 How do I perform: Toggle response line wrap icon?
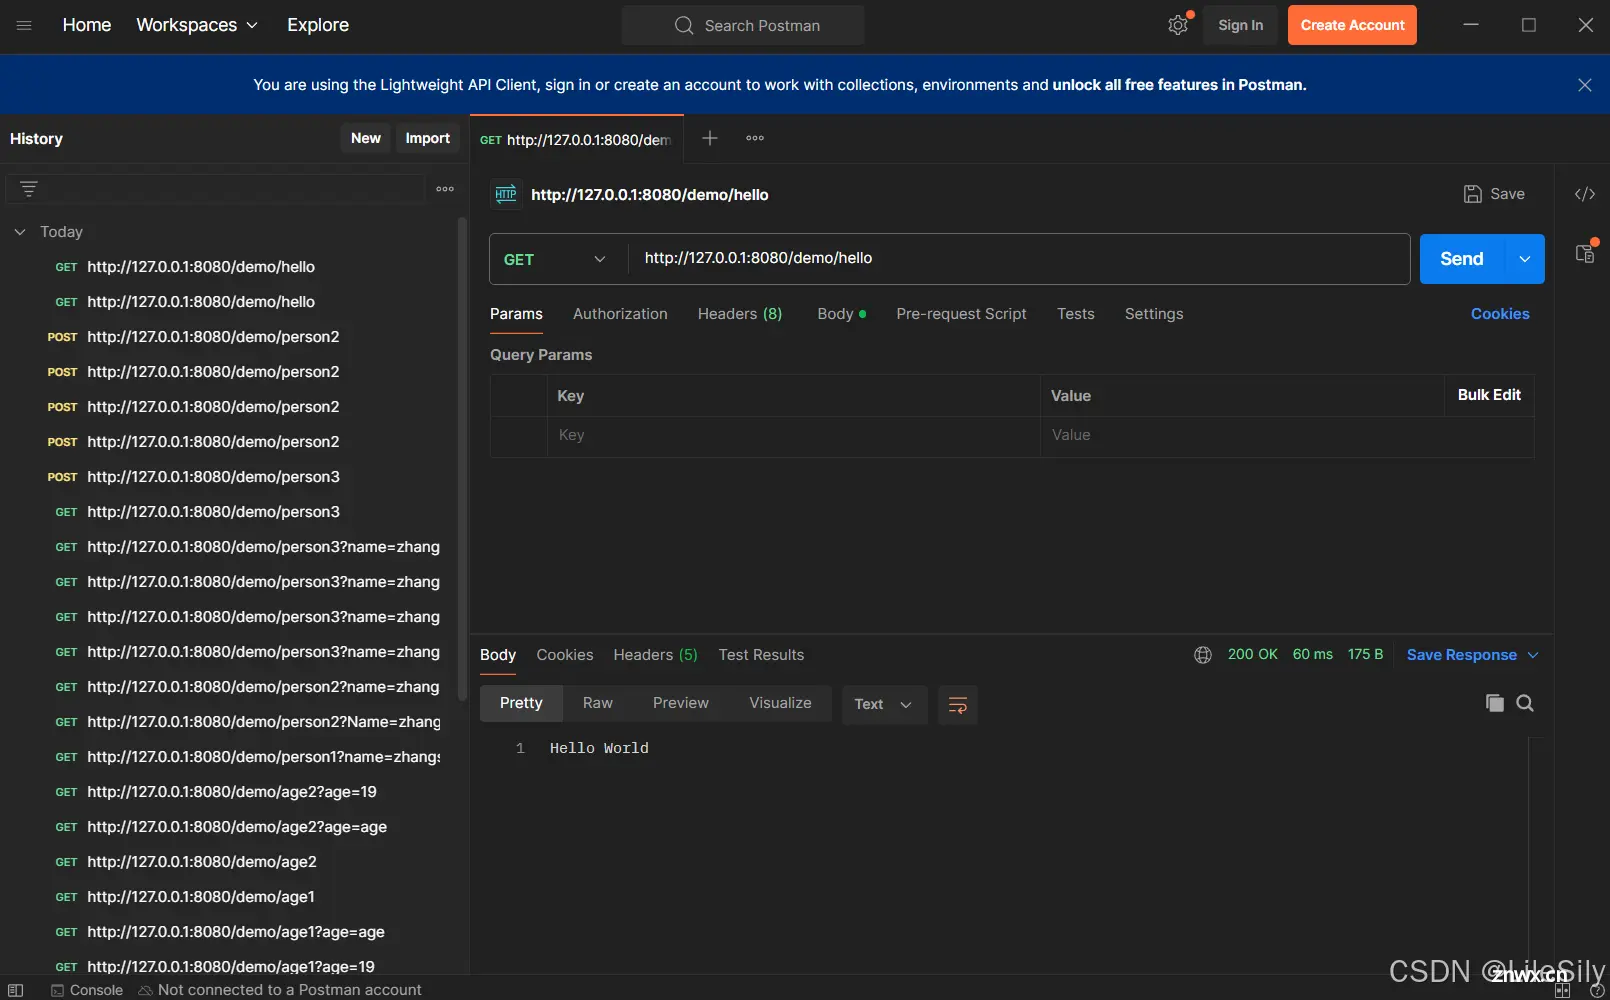(957, 705)
